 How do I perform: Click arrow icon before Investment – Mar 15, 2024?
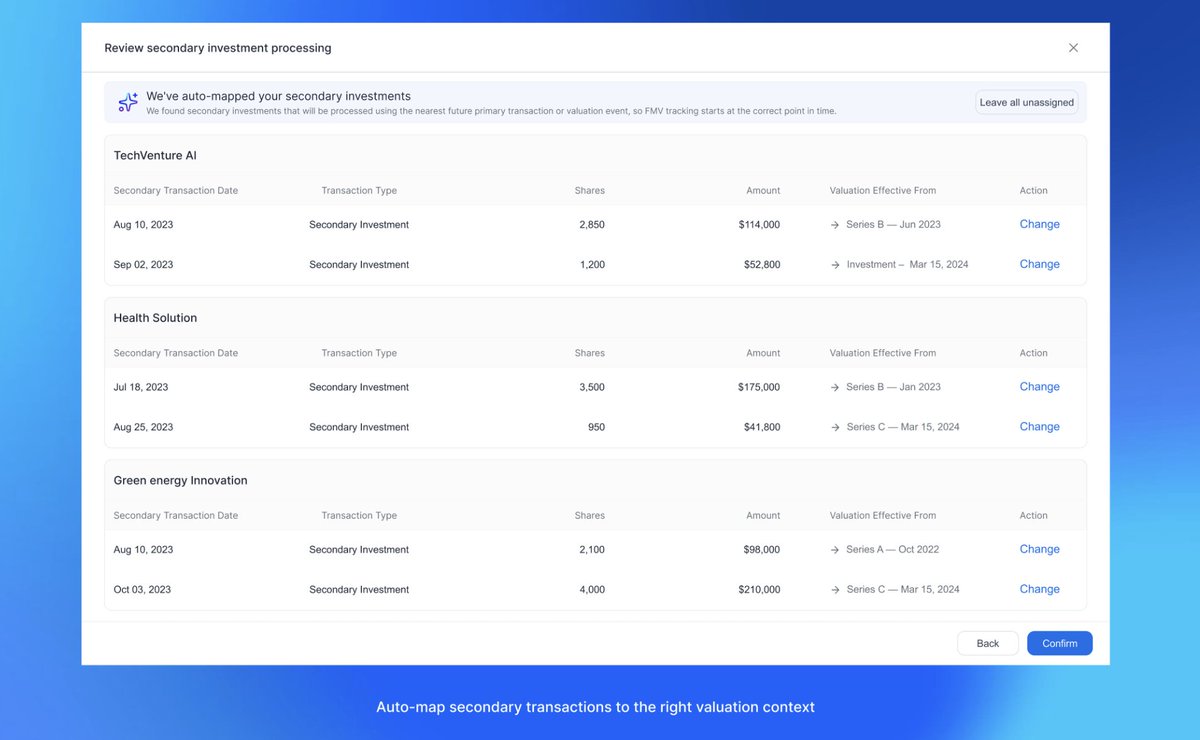pyautogui.click(x=835, y=265)
